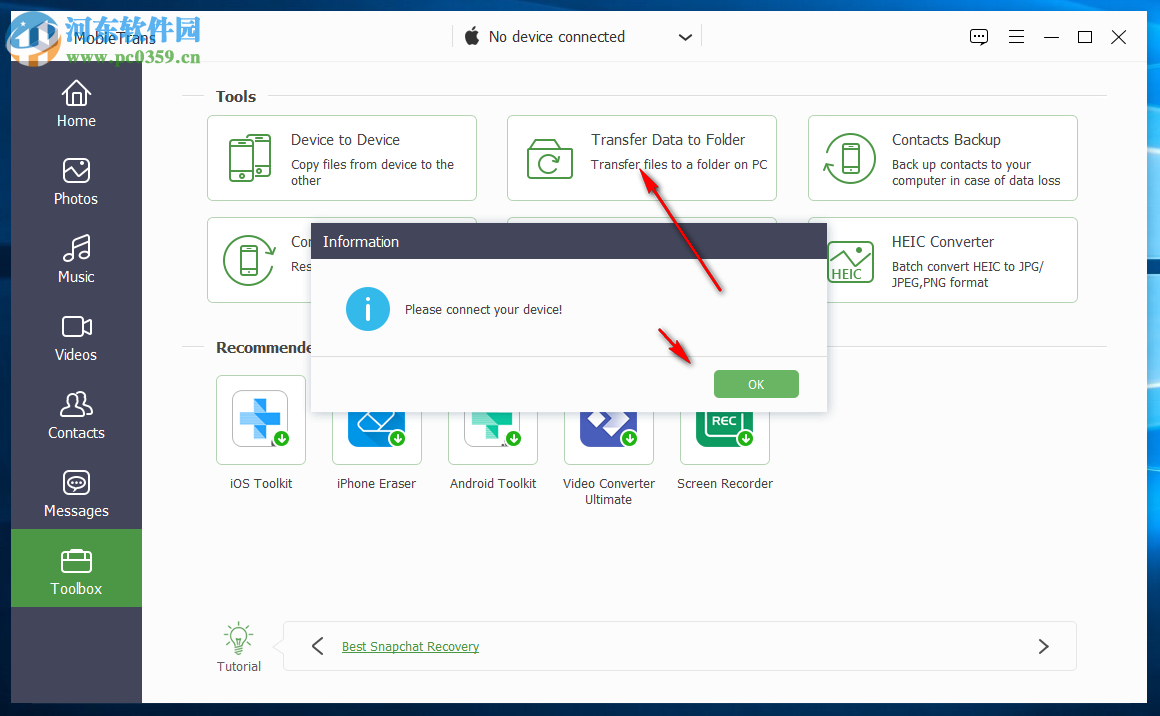This screenshot has height=716, width=1160.
Task: Click the feedback chat icon
Action: 978,36
